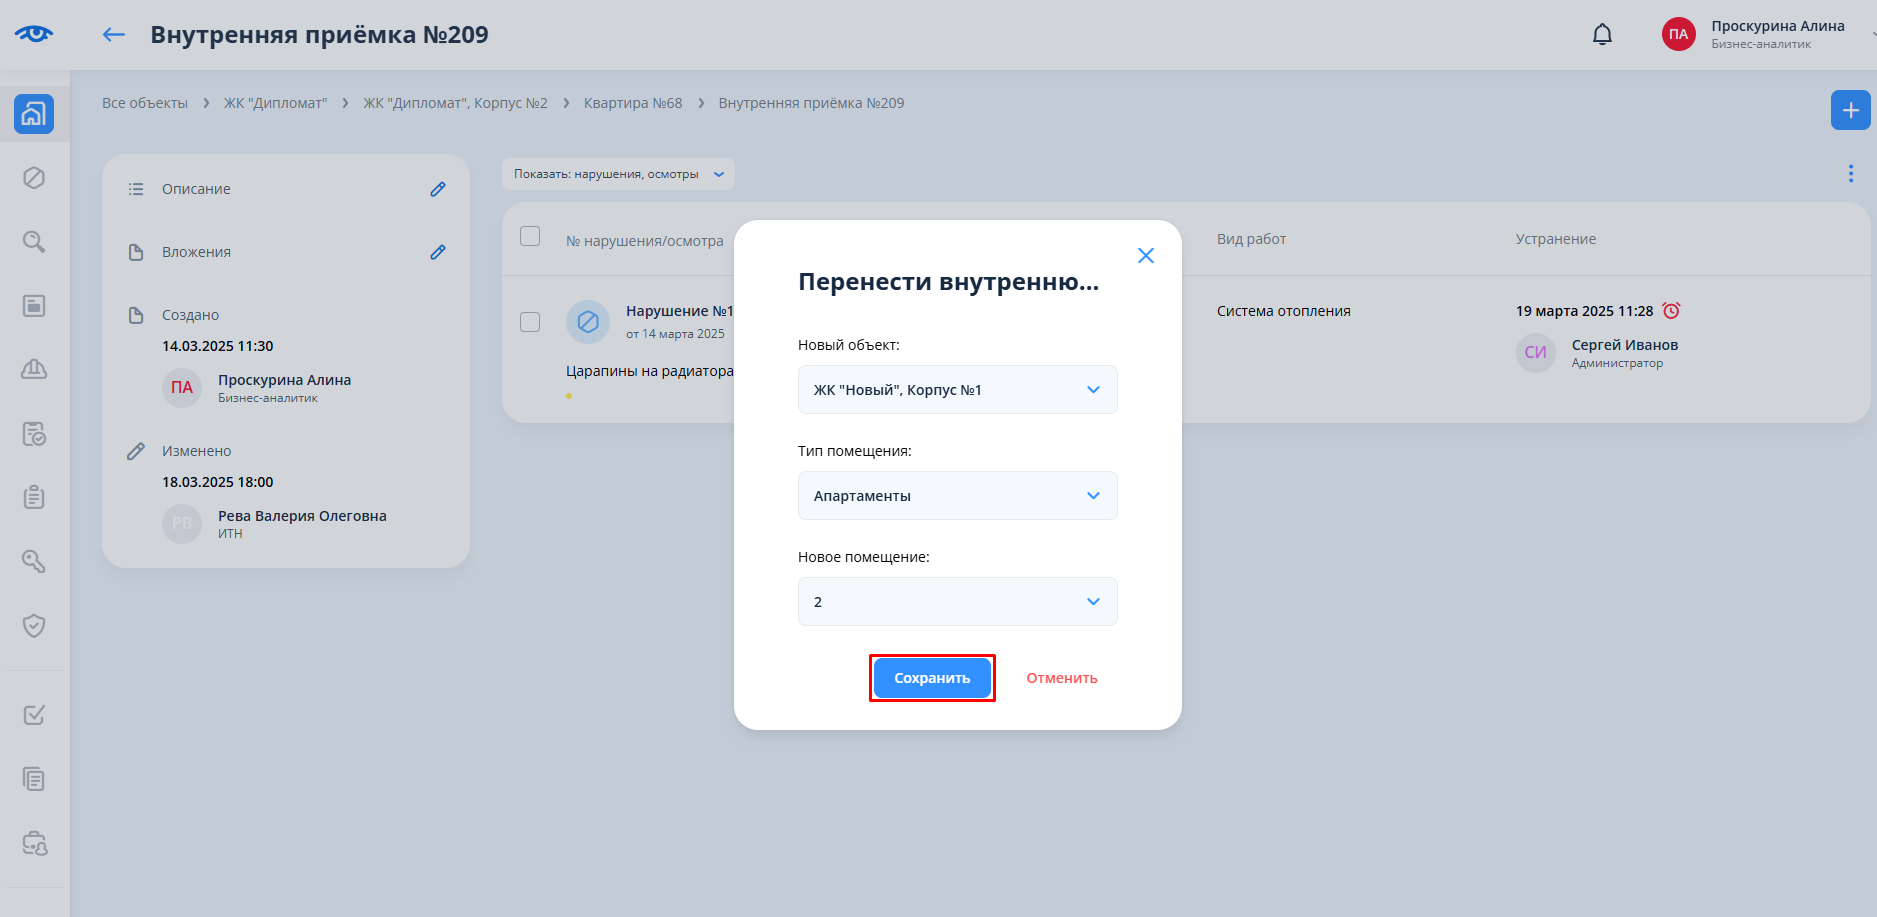The image size is (1877, 917).
Task: Open the Показать filter dropdown
Action: coord(618,174)
